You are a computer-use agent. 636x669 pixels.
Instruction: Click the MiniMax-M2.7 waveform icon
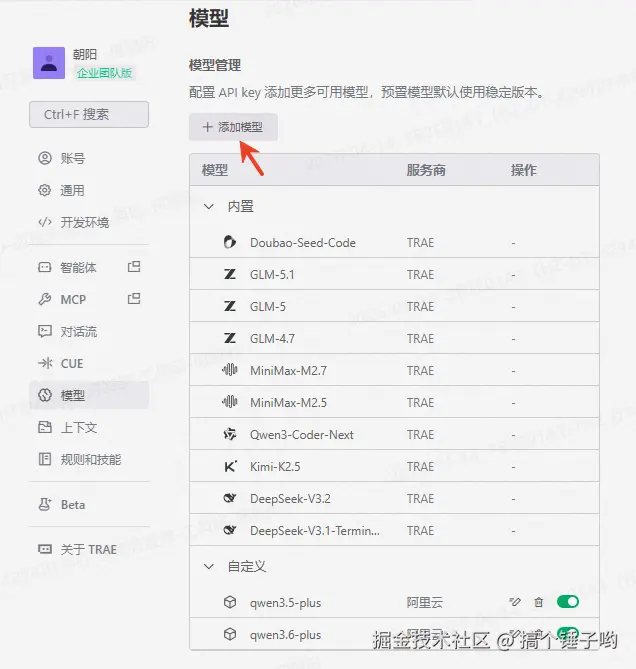(230, 369)
